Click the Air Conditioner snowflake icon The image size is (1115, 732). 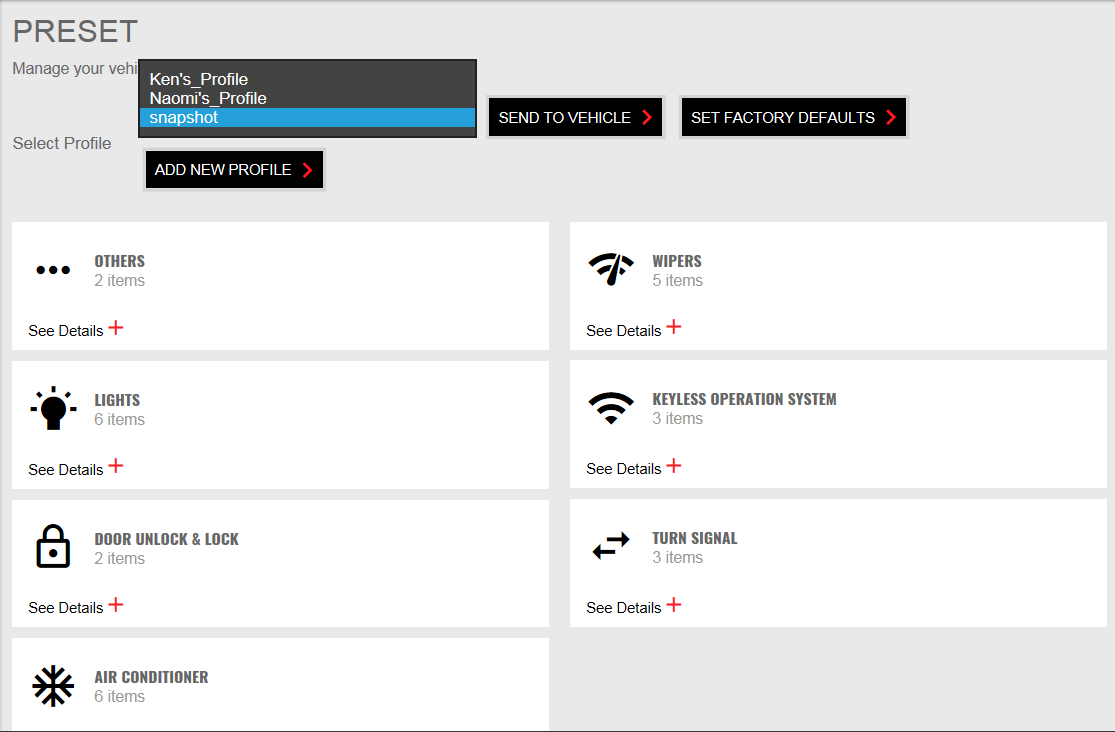(x=53, y=686)
